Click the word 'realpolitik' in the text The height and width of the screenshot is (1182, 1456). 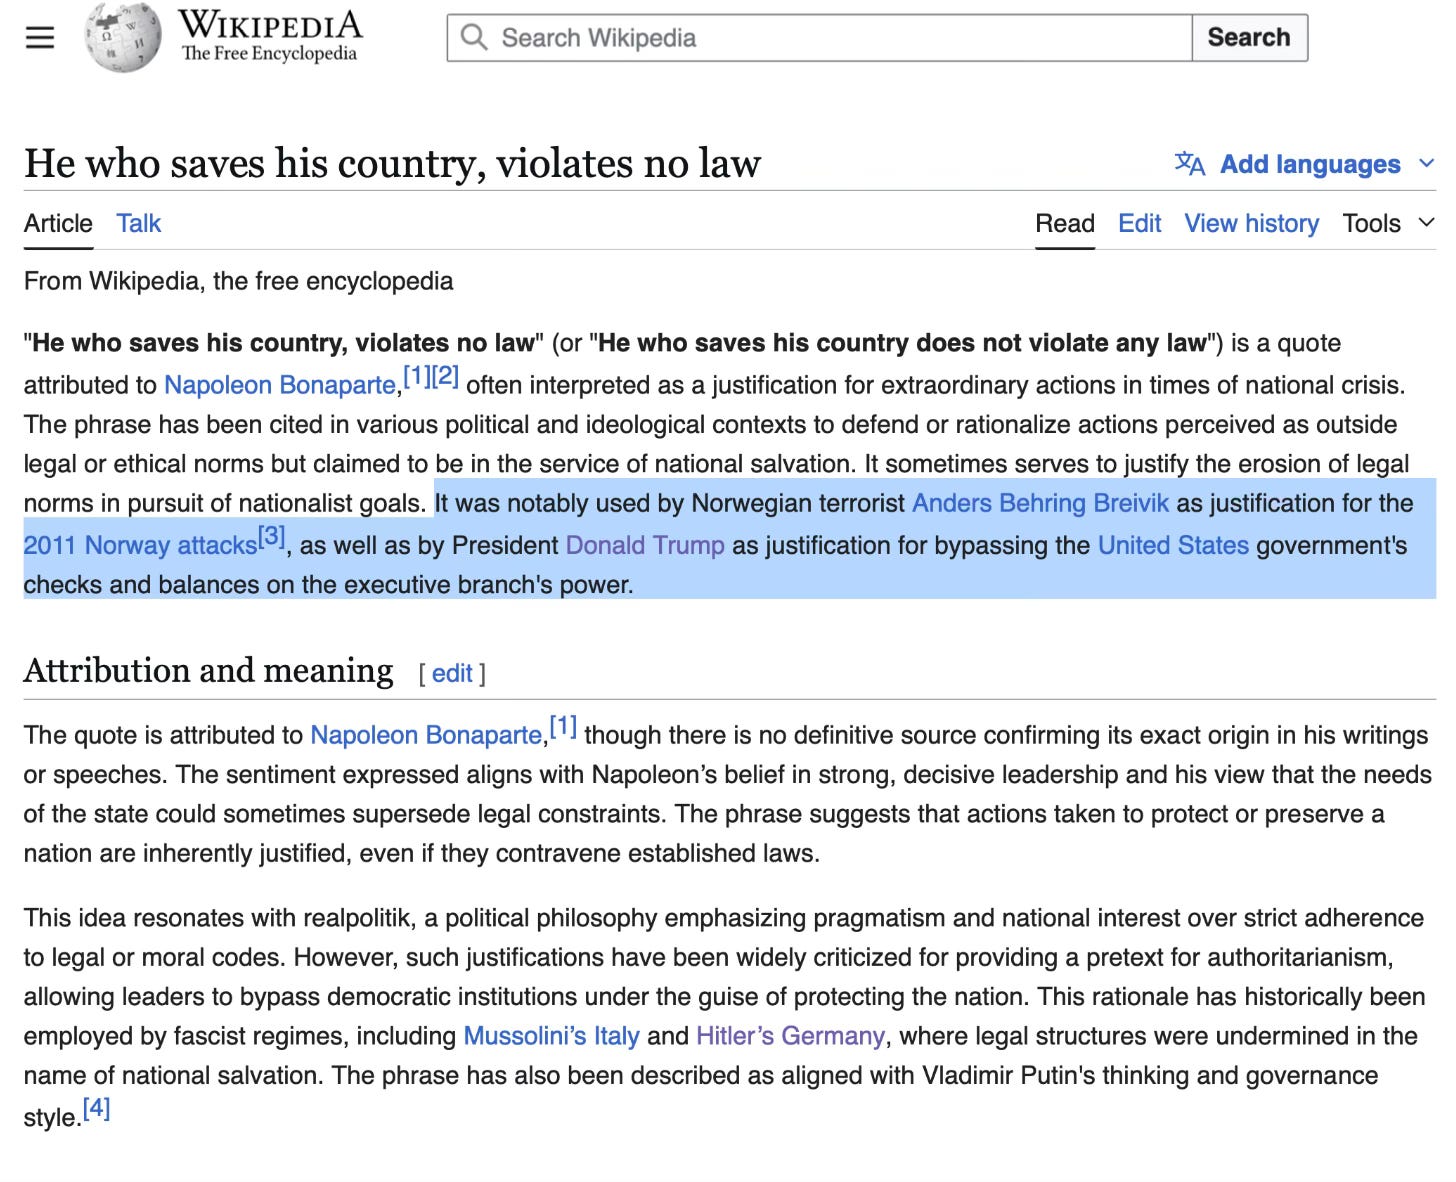click(x=356, y=918)
